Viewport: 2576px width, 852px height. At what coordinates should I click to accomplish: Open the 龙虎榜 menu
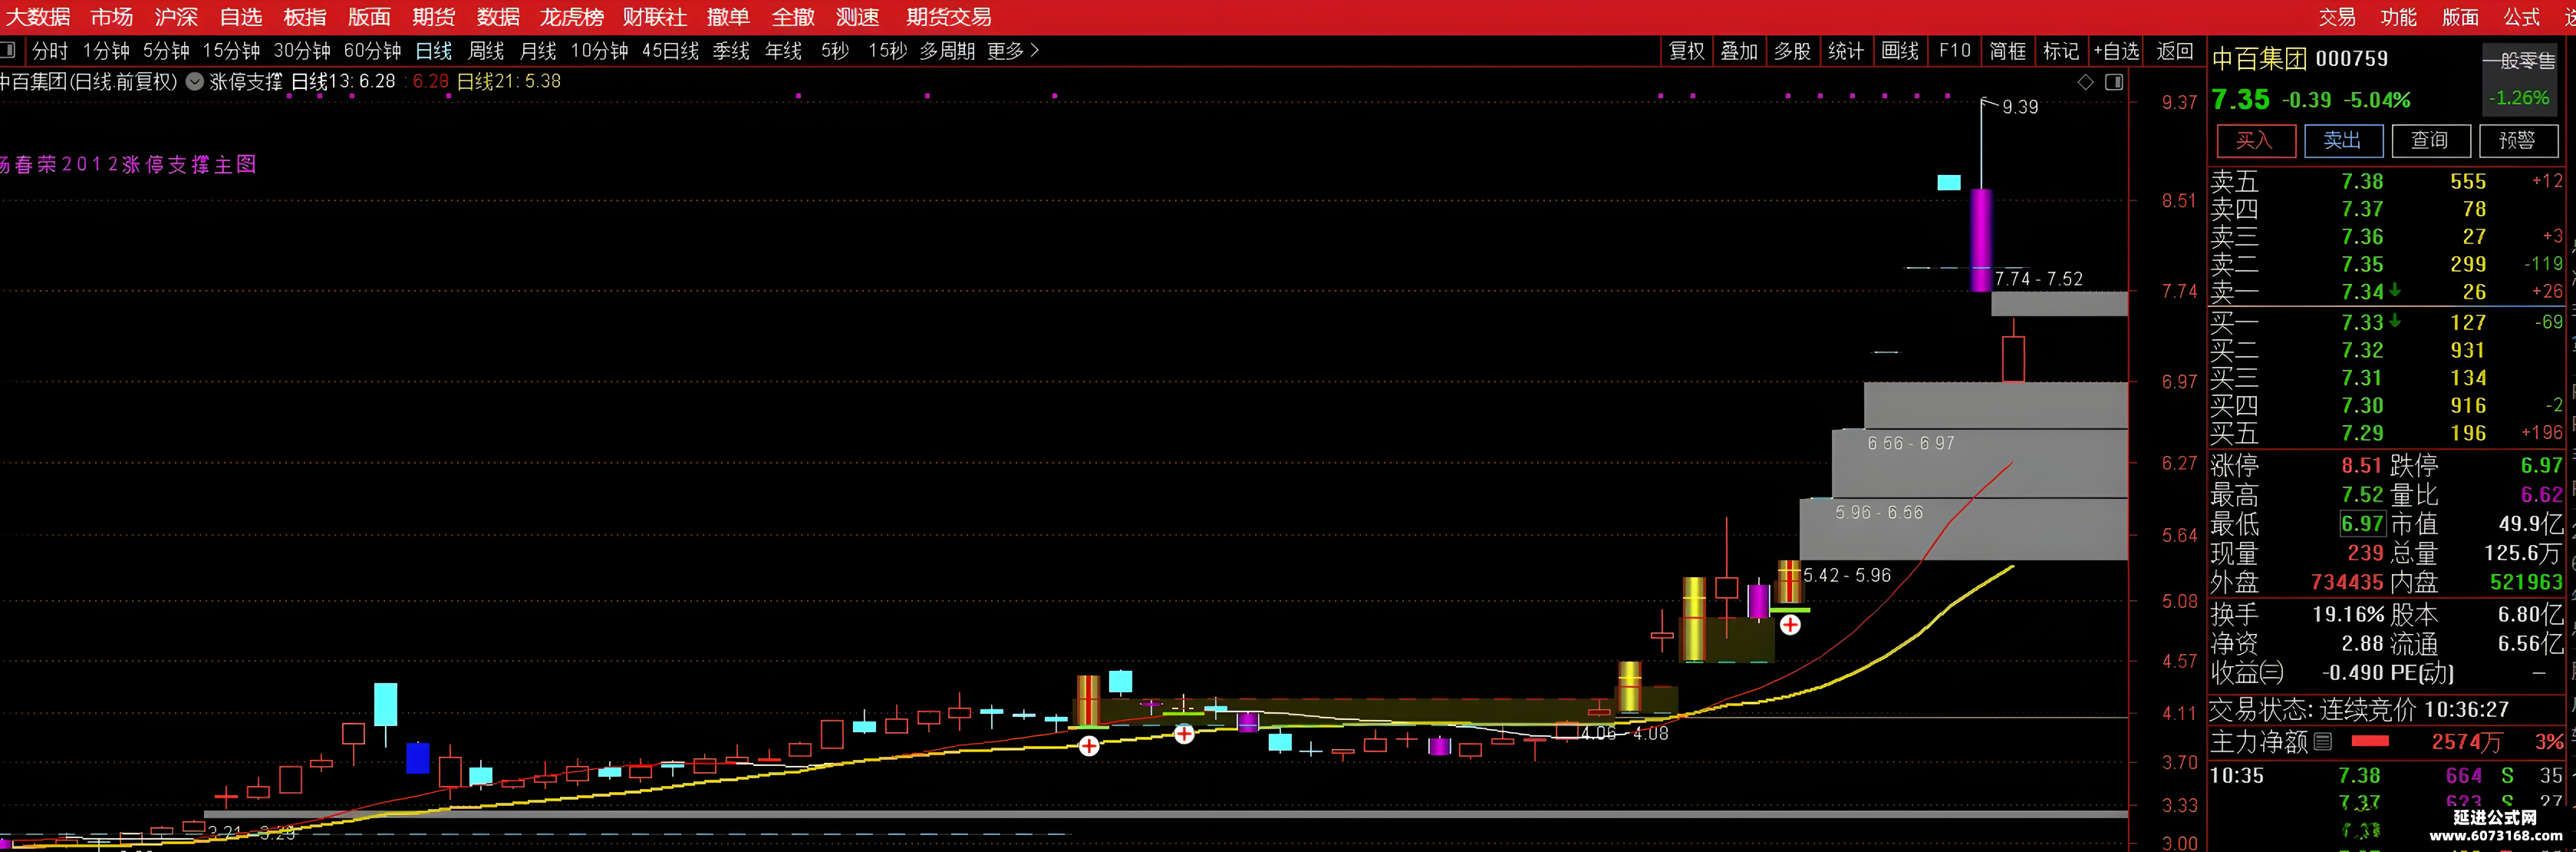click(571, 17)
